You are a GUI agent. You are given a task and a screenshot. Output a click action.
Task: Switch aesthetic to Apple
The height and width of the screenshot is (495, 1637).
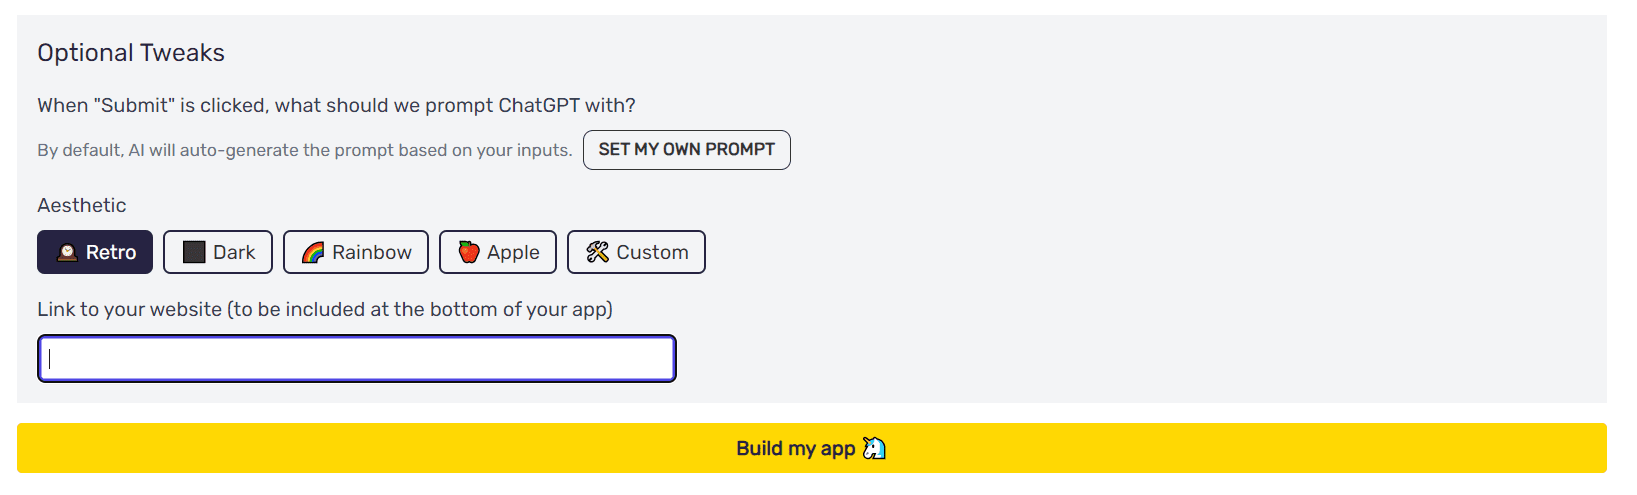click(x=498, y=252)
